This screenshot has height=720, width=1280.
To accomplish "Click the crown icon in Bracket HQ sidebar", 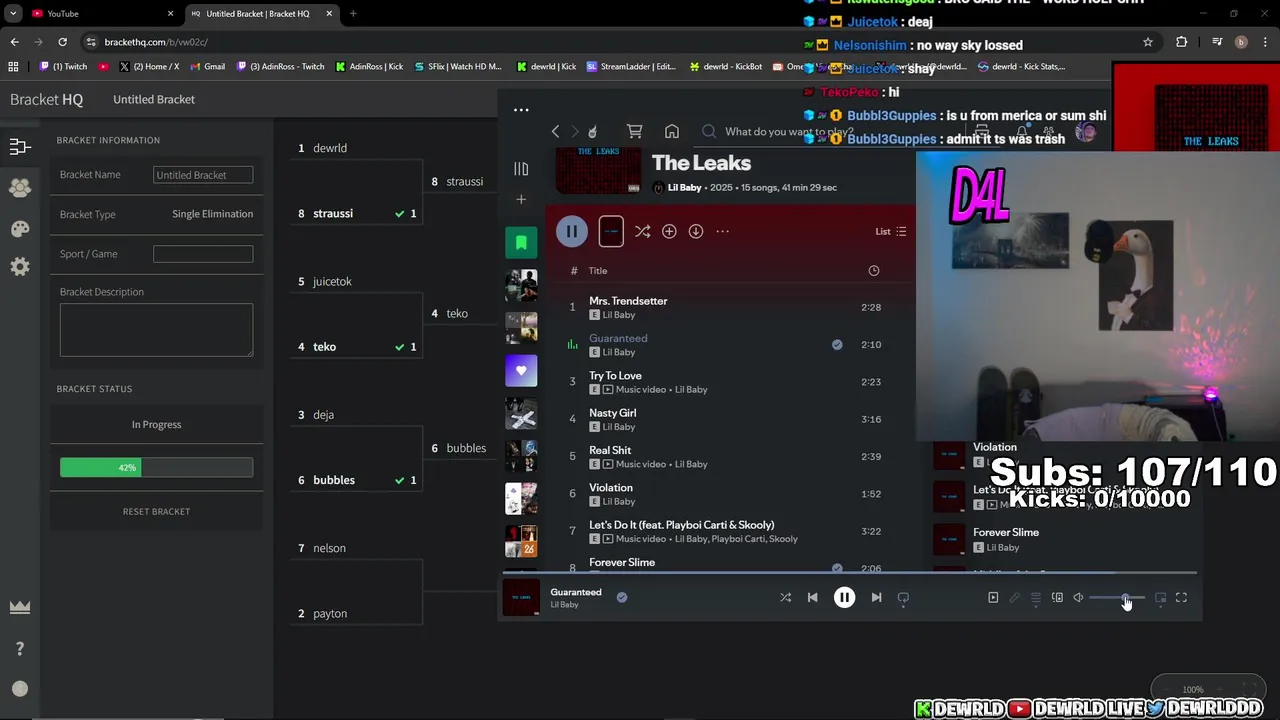I will (19, 607).
